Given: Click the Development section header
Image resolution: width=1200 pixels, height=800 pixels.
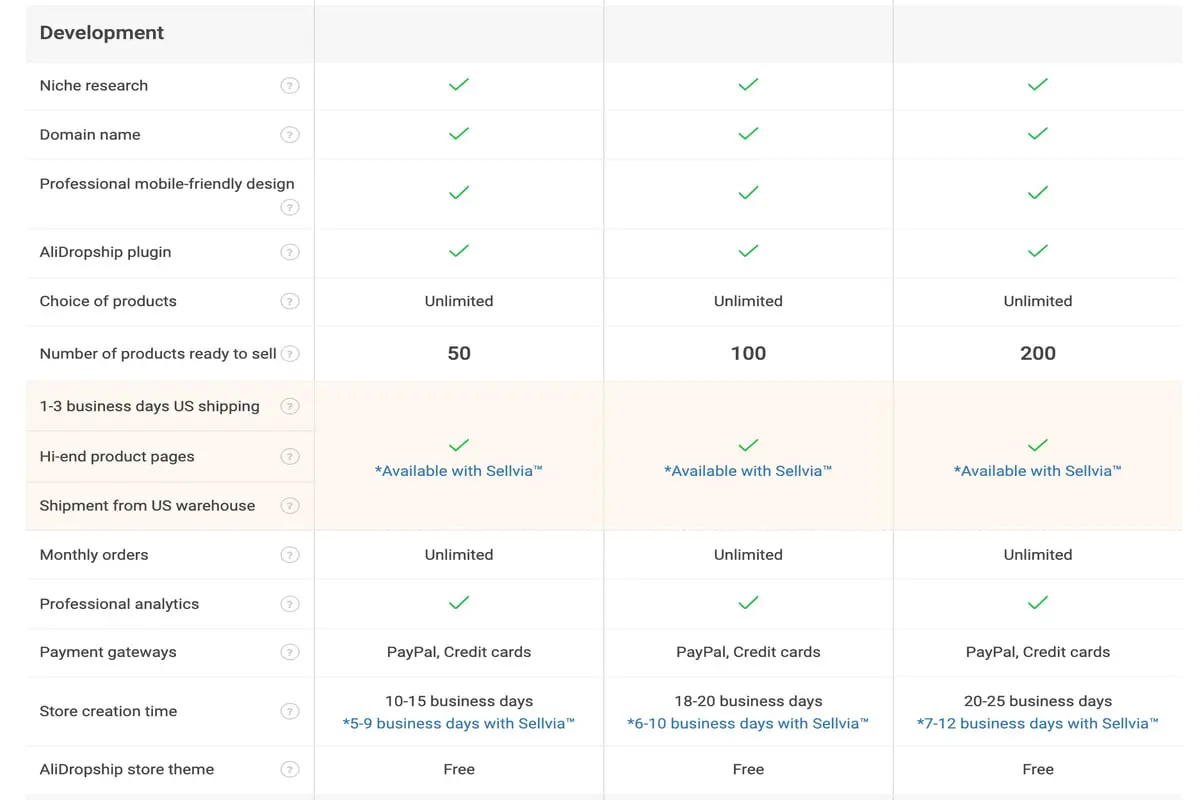Looking at the screenshot, I should (x=102, y=33).
